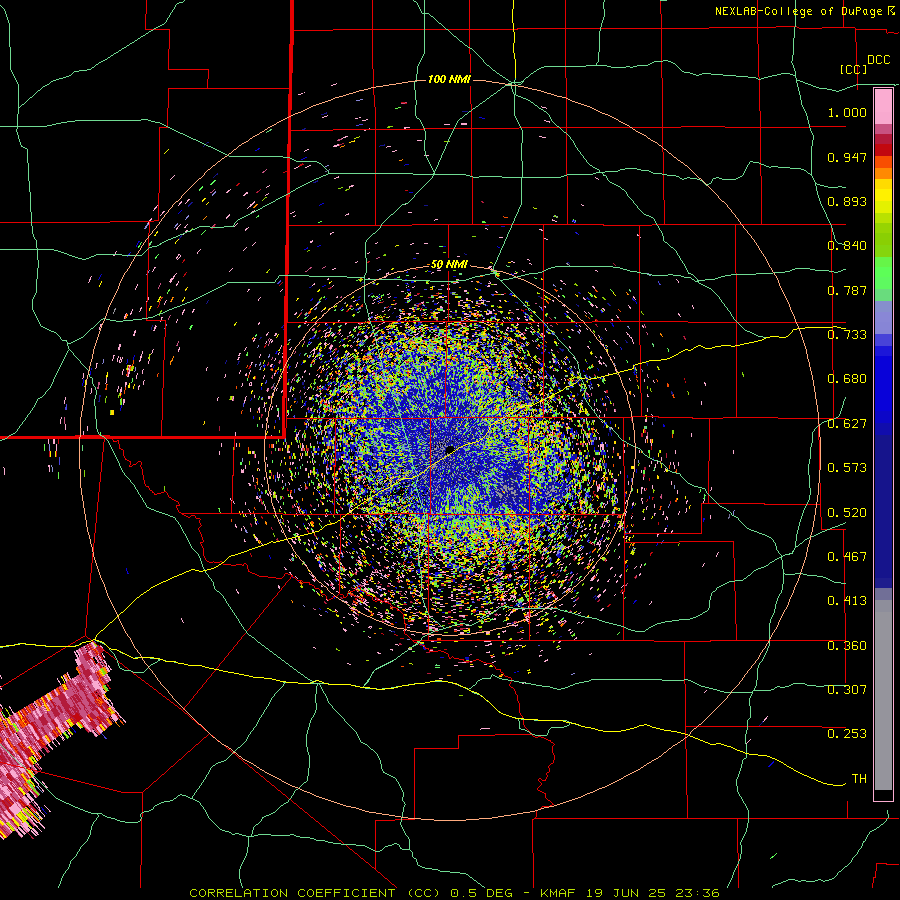
Task: Pick the bright green segment of the color bar
Action: point(883,273)
